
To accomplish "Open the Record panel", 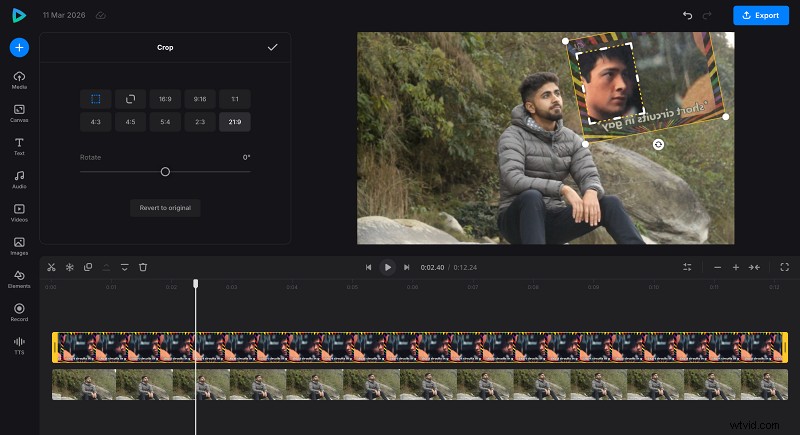I will click(x=19, y=312).
